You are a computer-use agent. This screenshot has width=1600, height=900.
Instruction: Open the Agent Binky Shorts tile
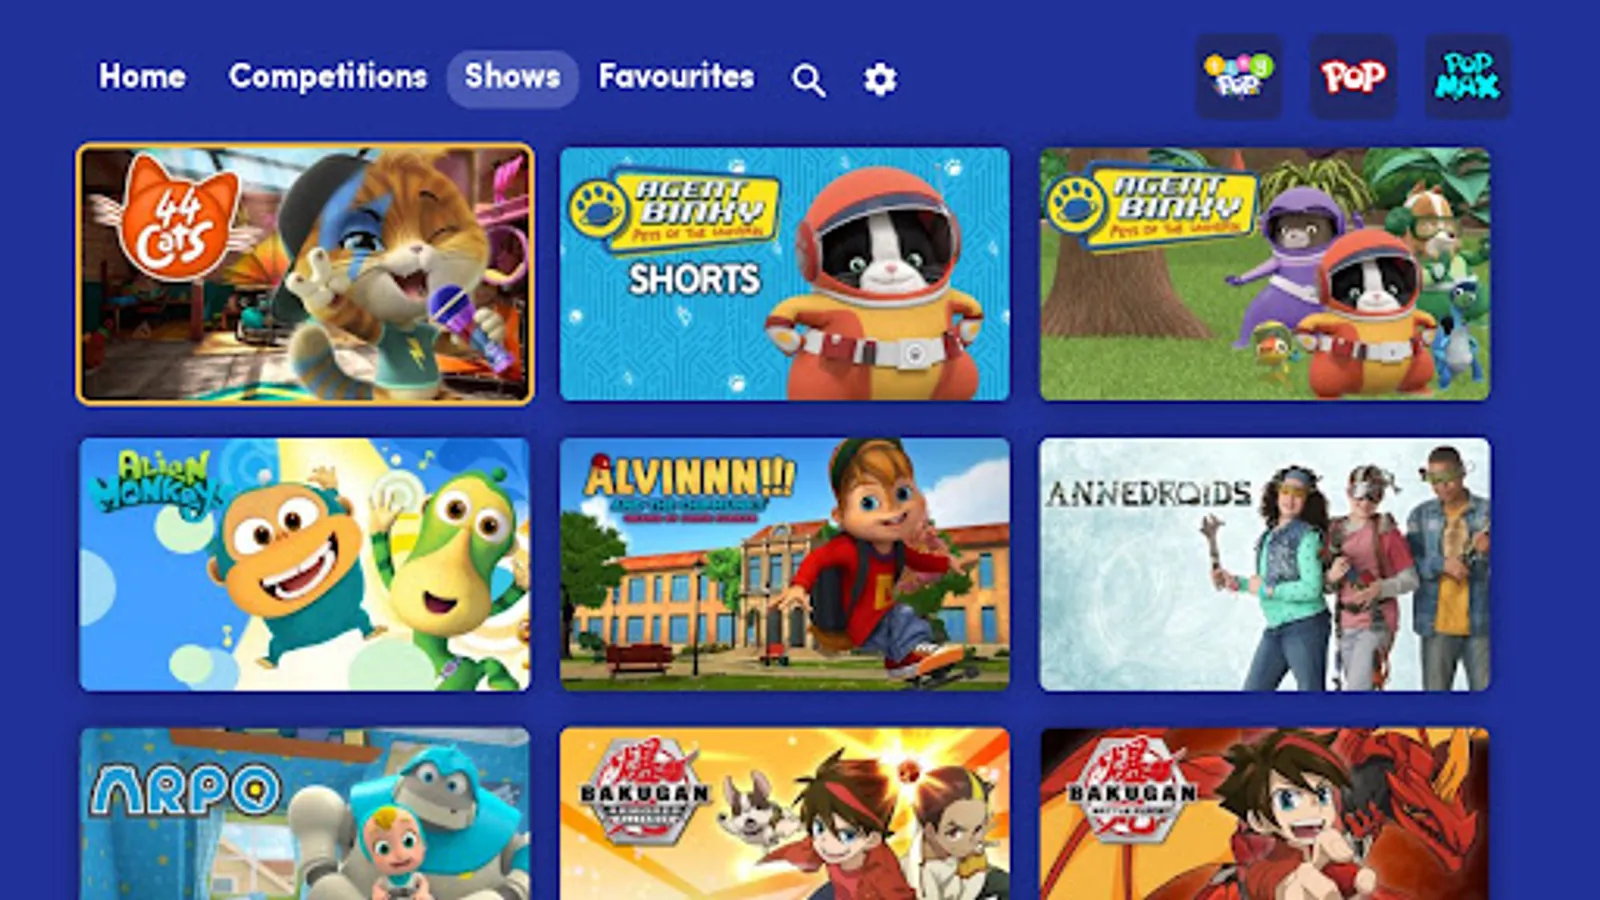click(x=785, y=274)
